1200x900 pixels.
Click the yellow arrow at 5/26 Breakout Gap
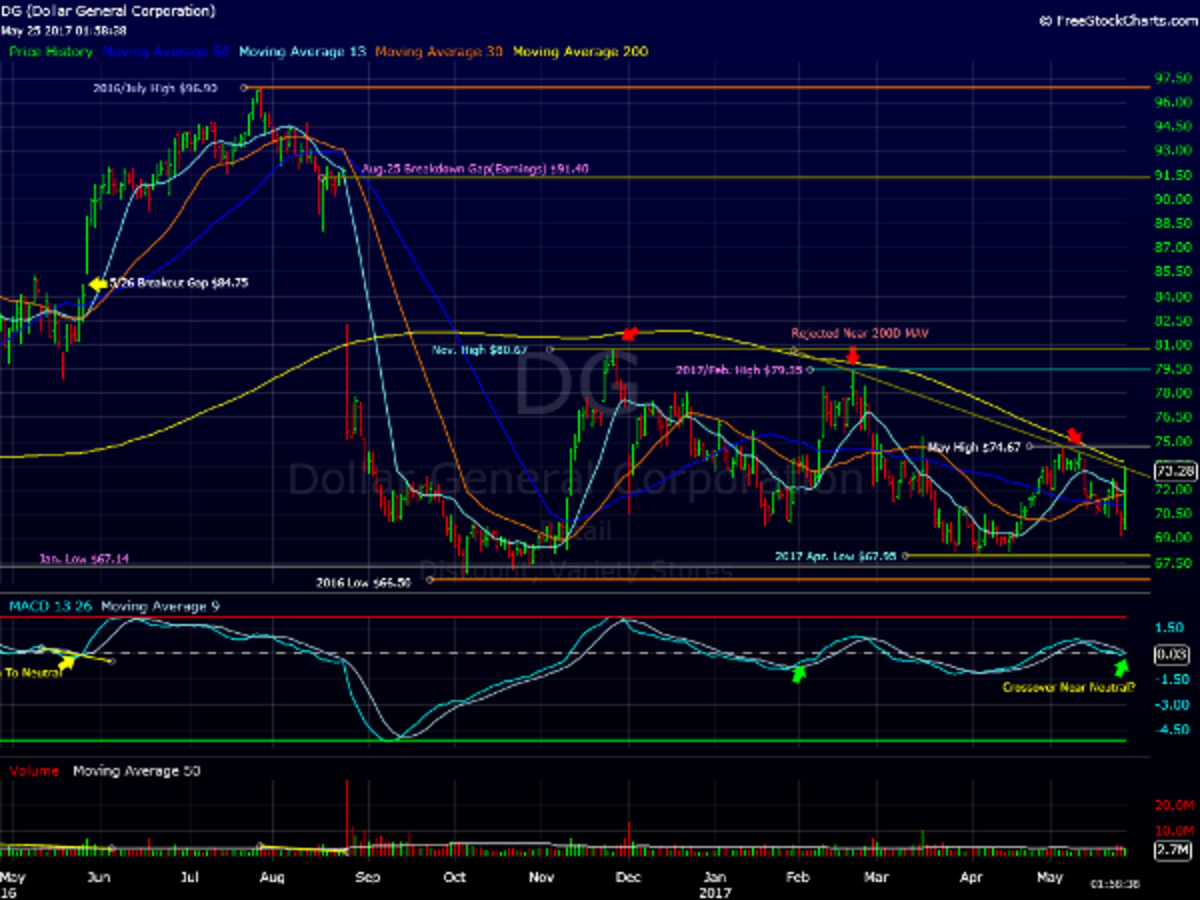click(x=97, y=284)
